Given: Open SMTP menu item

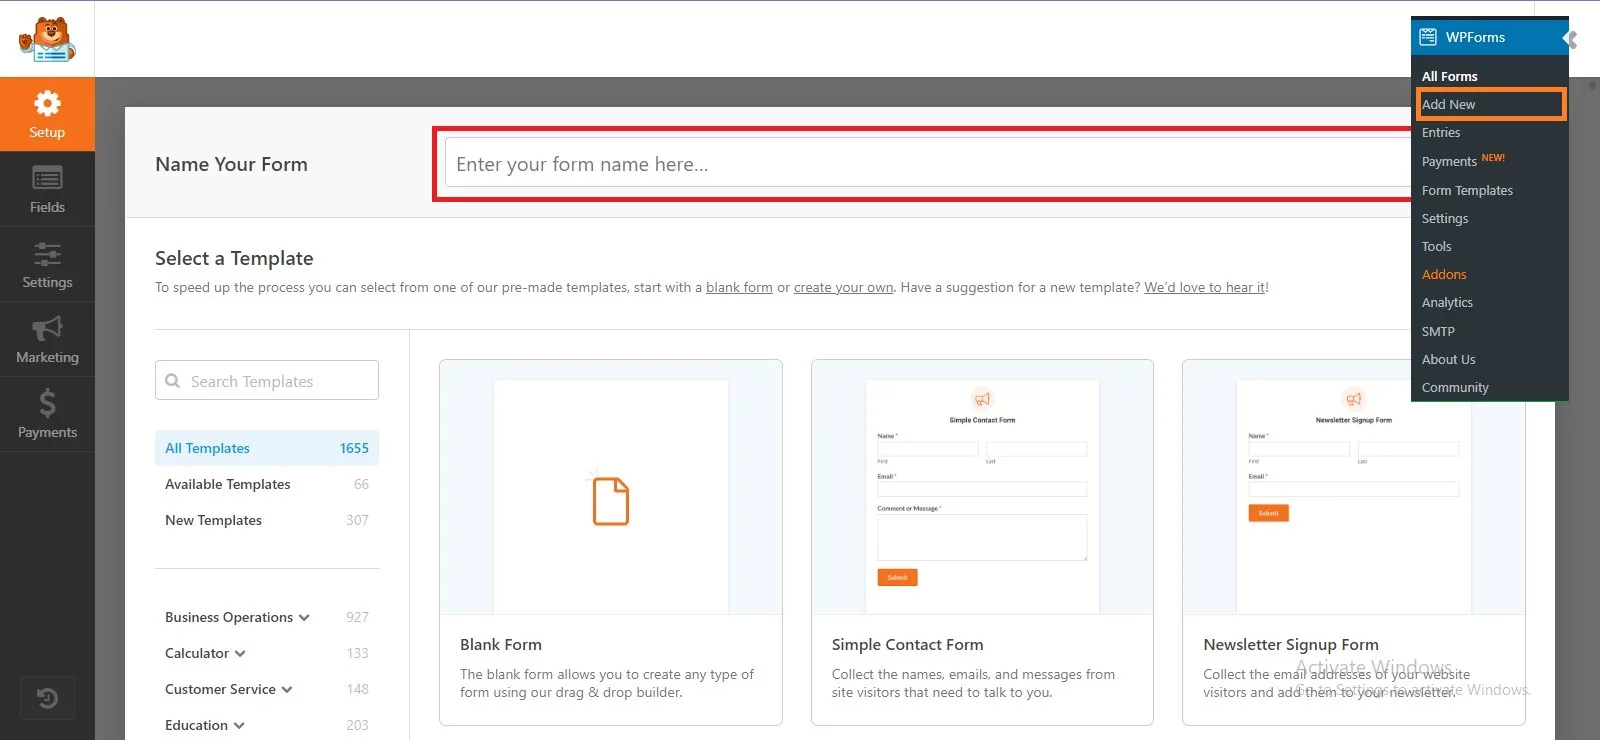Looking at the screenshot, I should tap(1438, 331).
